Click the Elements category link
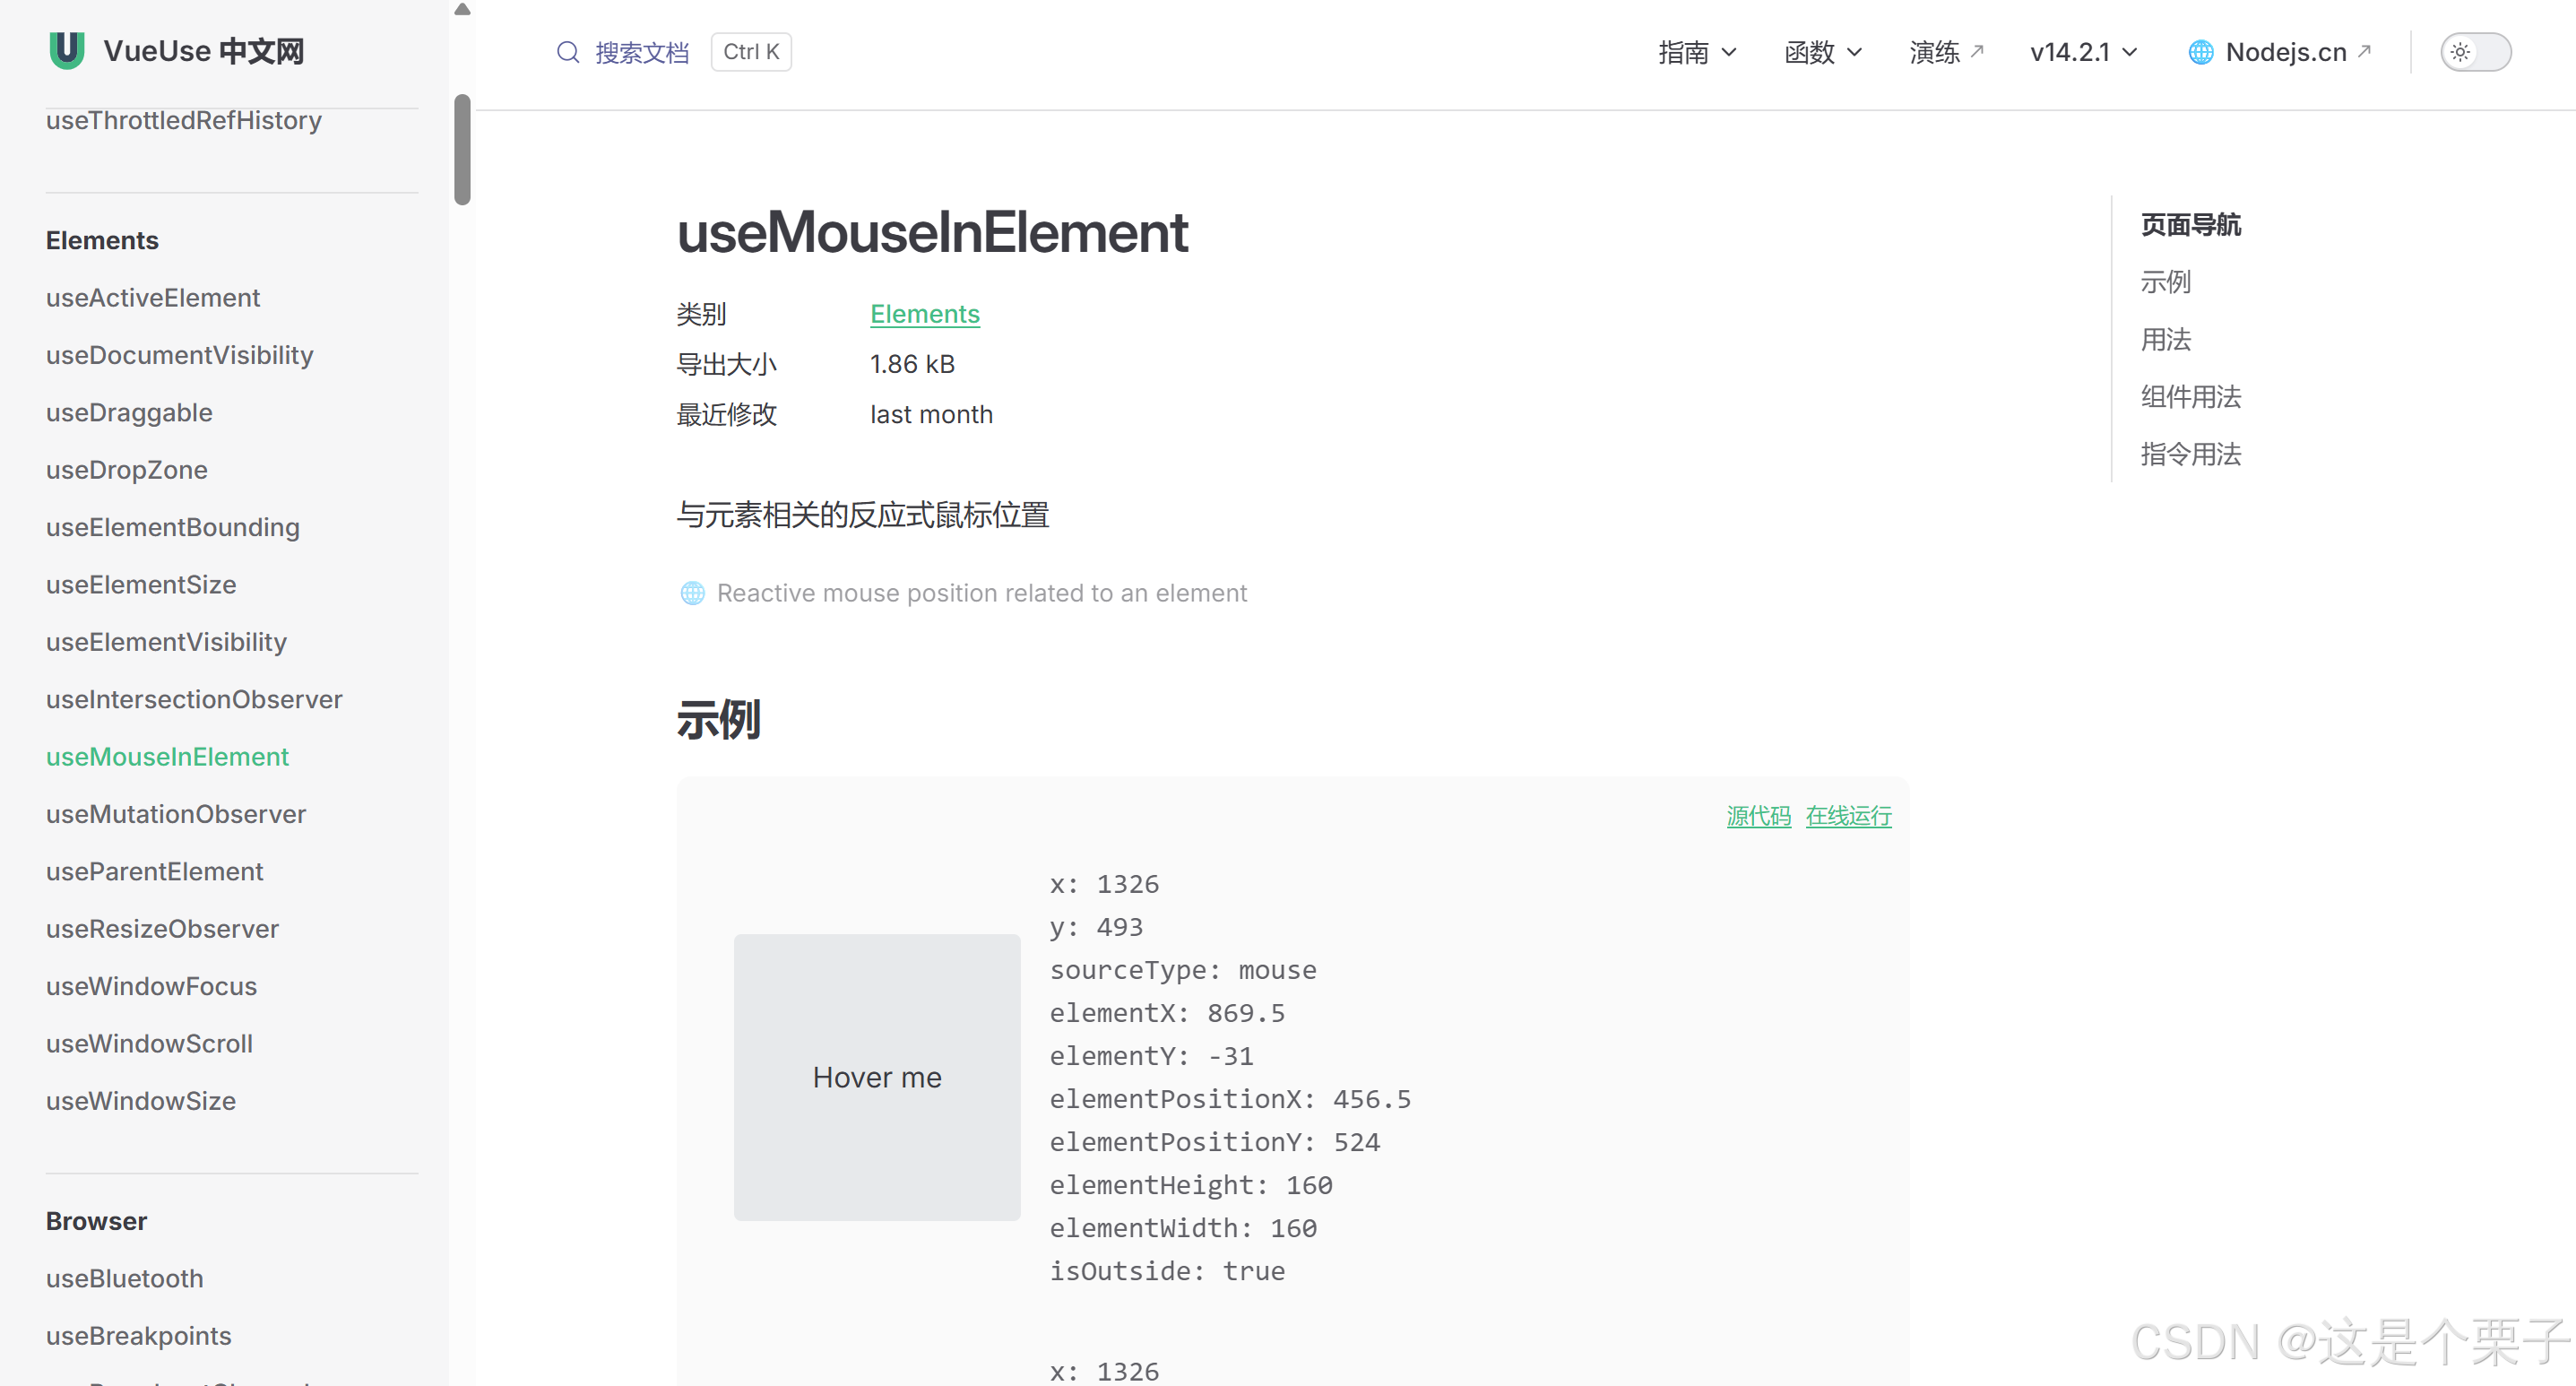This screenshot has width=2576, height=1386. [924, 314]
